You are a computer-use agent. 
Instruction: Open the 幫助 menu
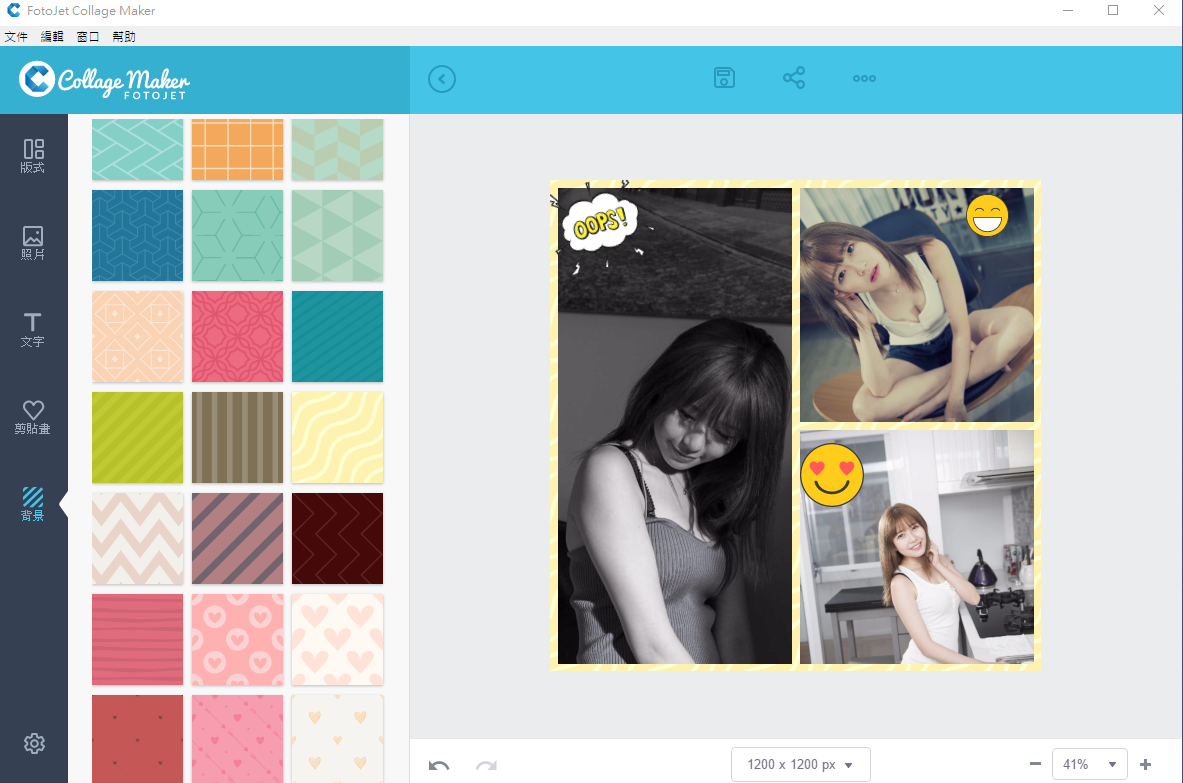(124, 37)
